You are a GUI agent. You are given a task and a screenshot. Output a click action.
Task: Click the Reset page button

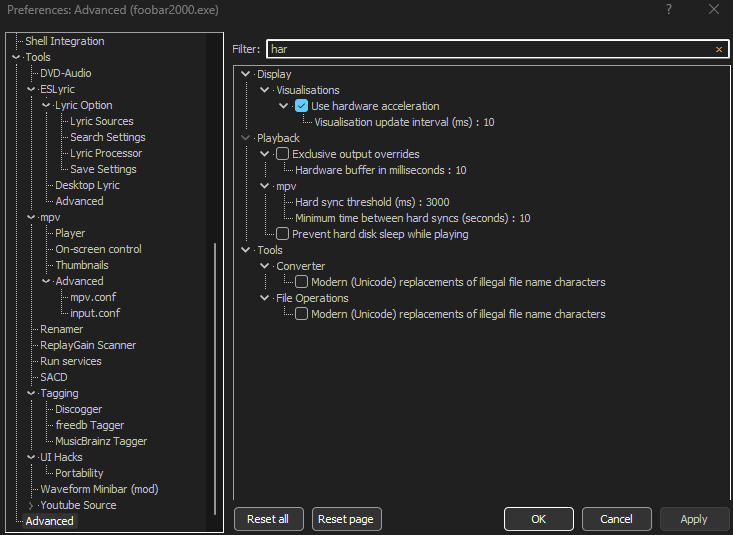(x=346, y=519)
